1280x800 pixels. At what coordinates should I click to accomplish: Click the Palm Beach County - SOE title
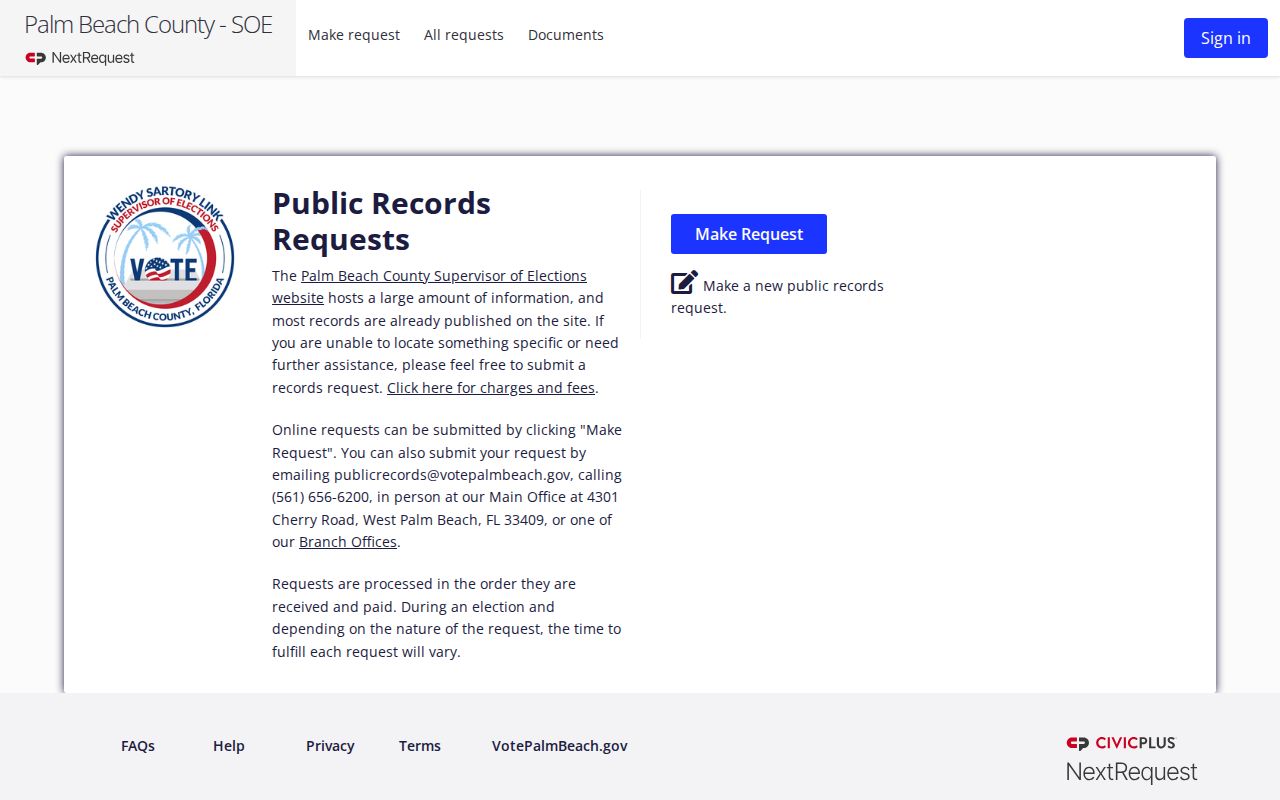pyautogui.click(x=148, y=25)
